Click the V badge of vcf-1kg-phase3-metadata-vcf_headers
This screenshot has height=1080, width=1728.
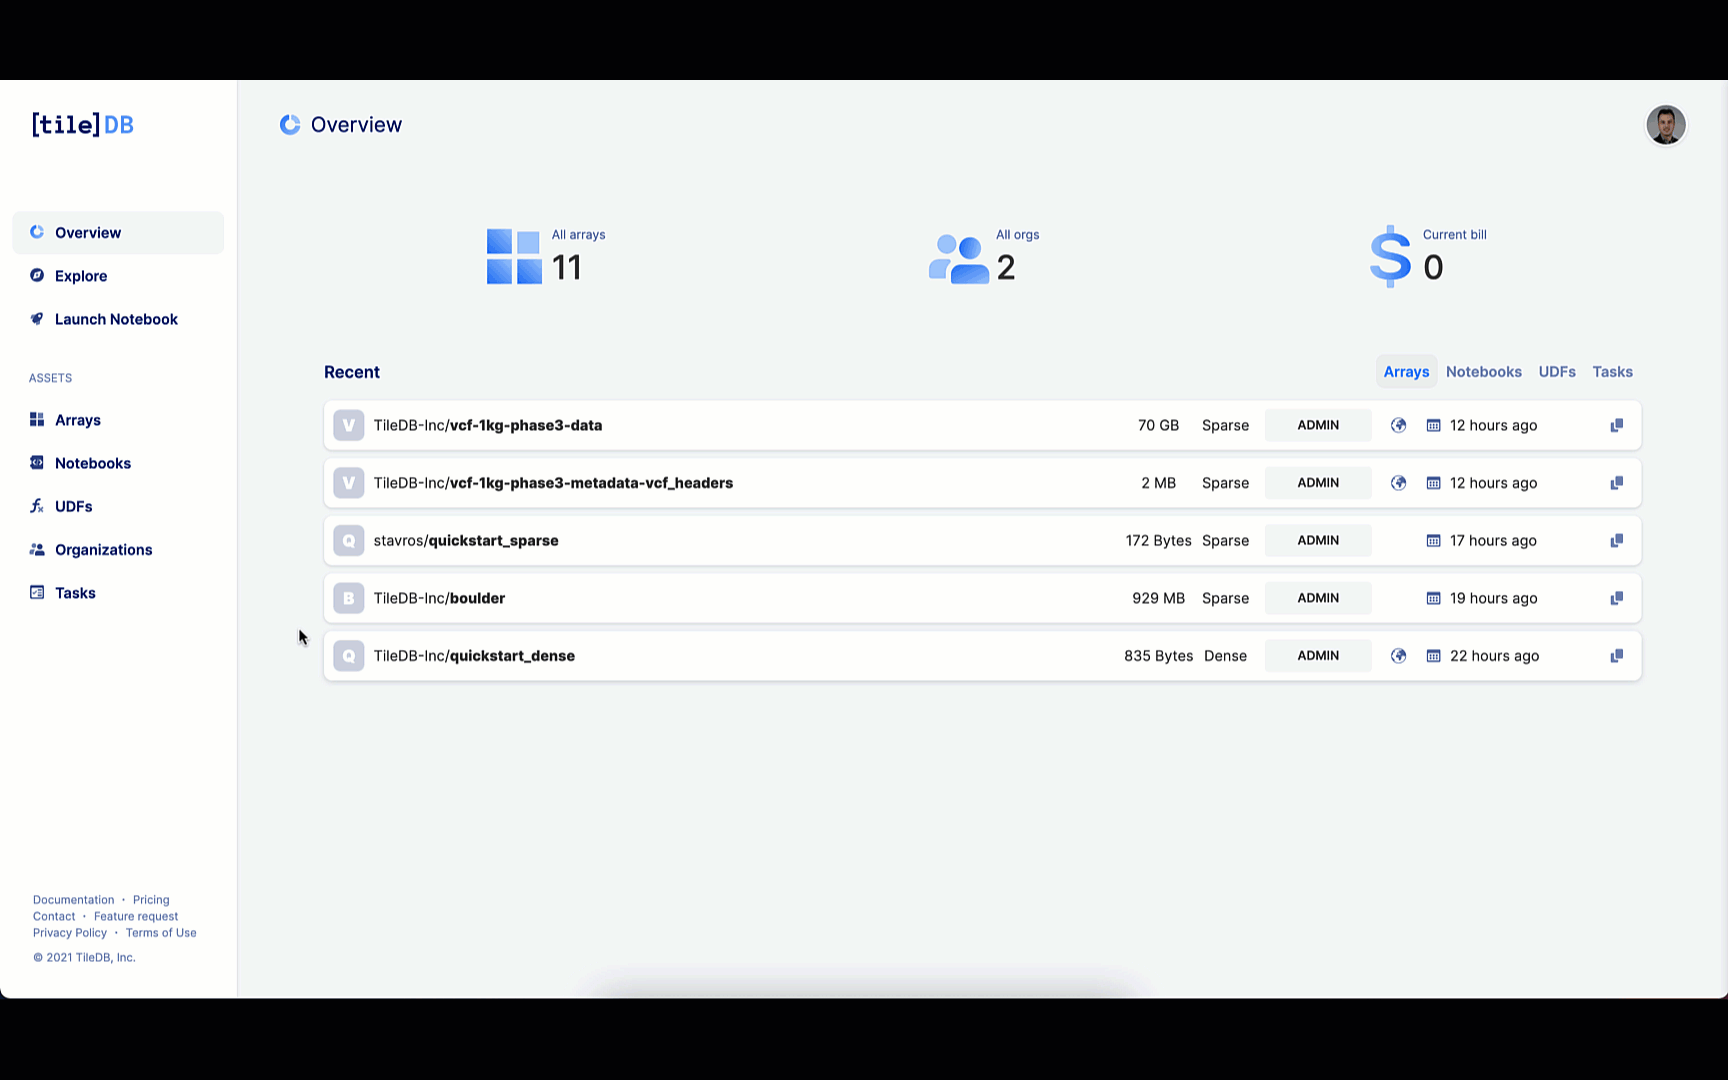point(348,483)
